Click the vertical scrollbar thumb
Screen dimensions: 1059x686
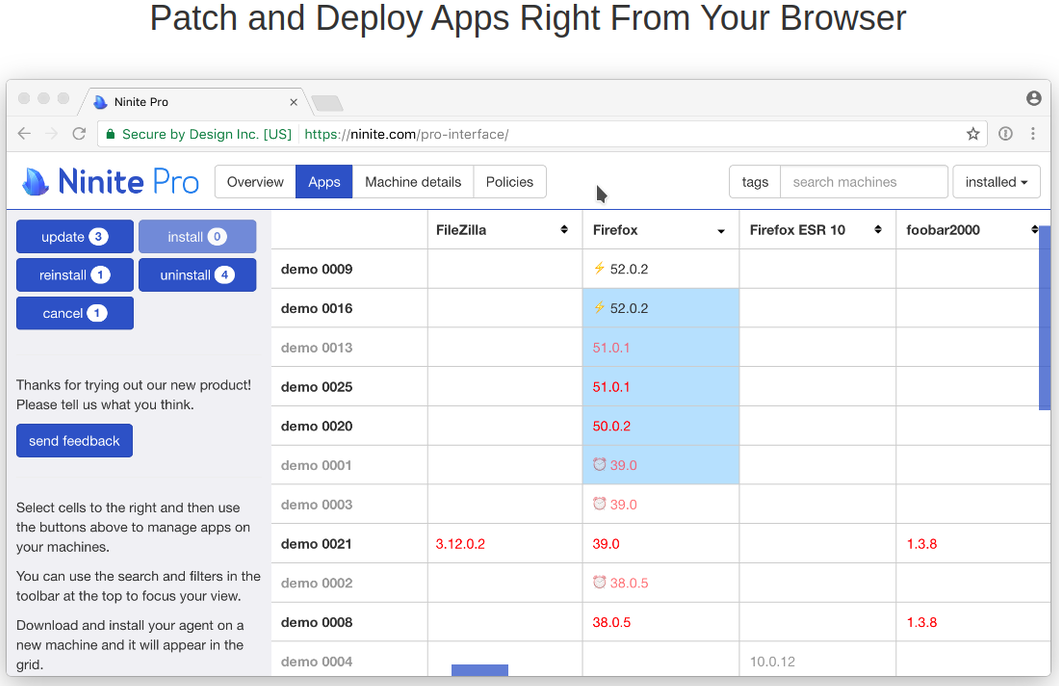coord(1044,318)
